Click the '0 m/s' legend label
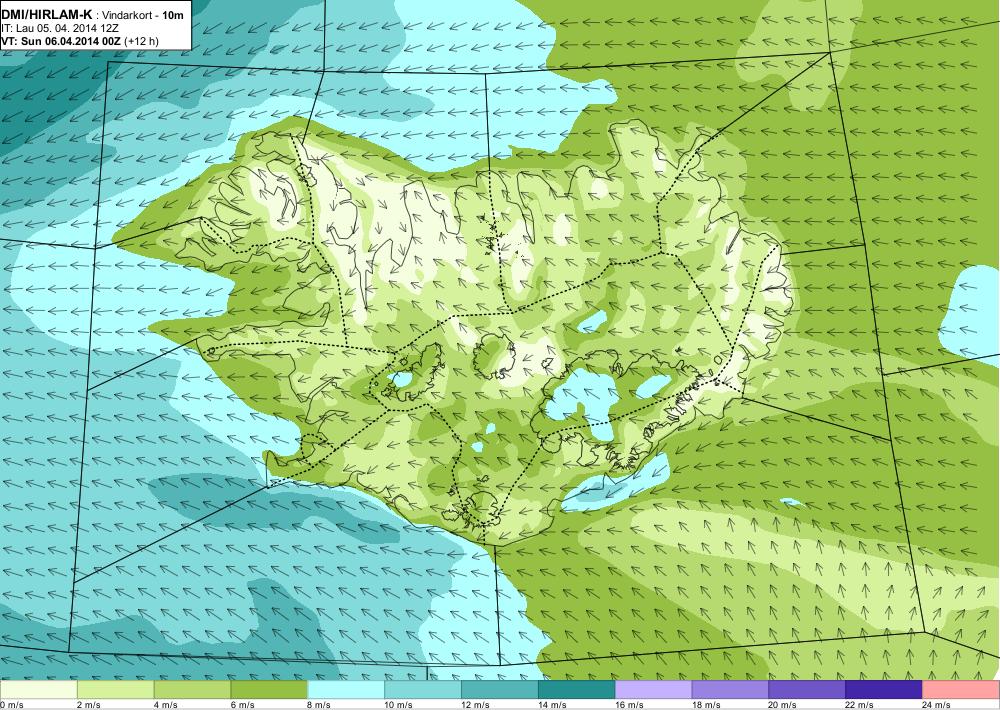The width and height of the screenshot is (1000, 710). 11,705
